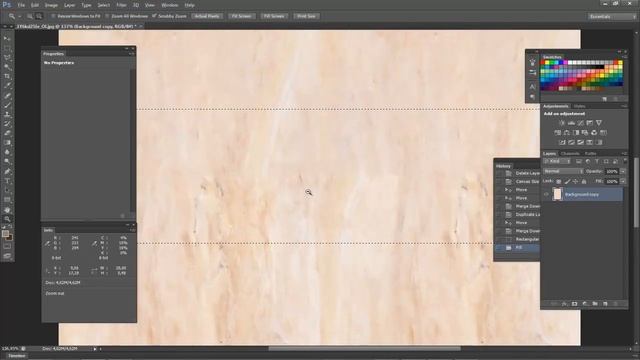
Task: Open the Window menu
Action: pos(169,5)
